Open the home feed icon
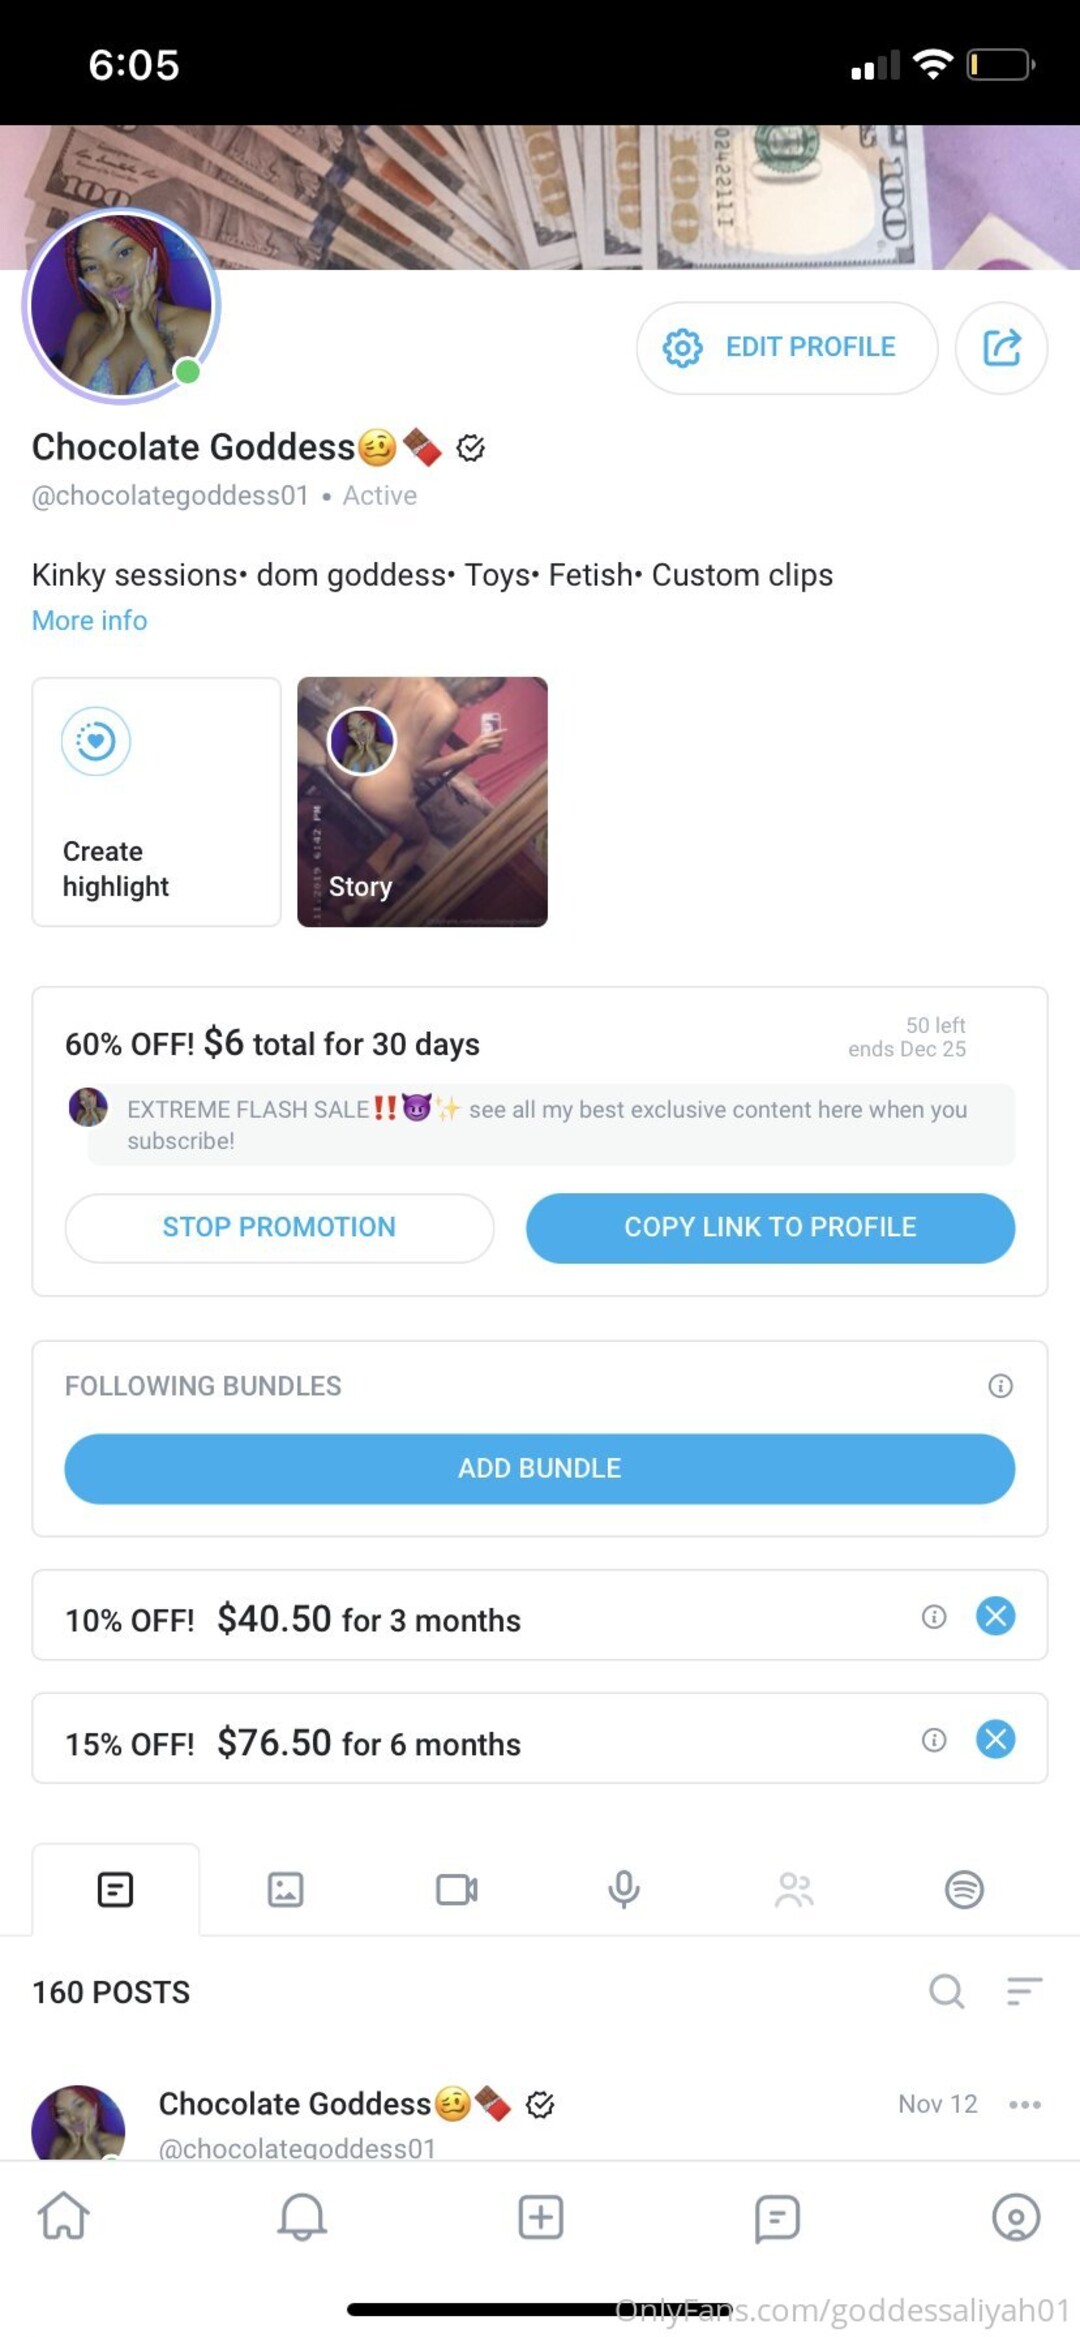Image resolution: width=1080 pixels, height=2337 pixels. pos(64,2216)
